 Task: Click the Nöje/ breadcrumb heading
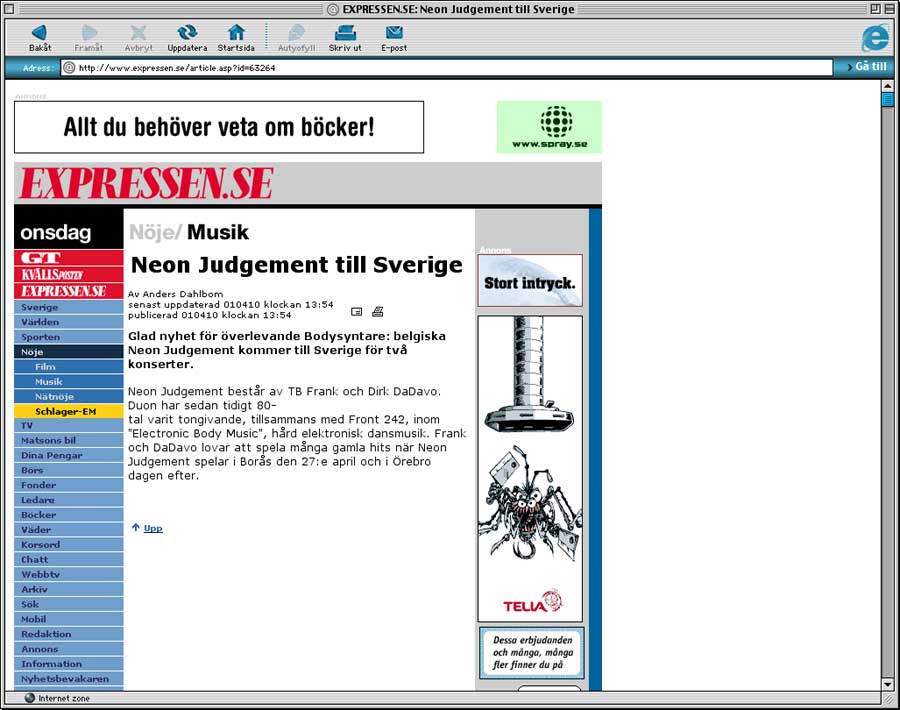point(156,232)
